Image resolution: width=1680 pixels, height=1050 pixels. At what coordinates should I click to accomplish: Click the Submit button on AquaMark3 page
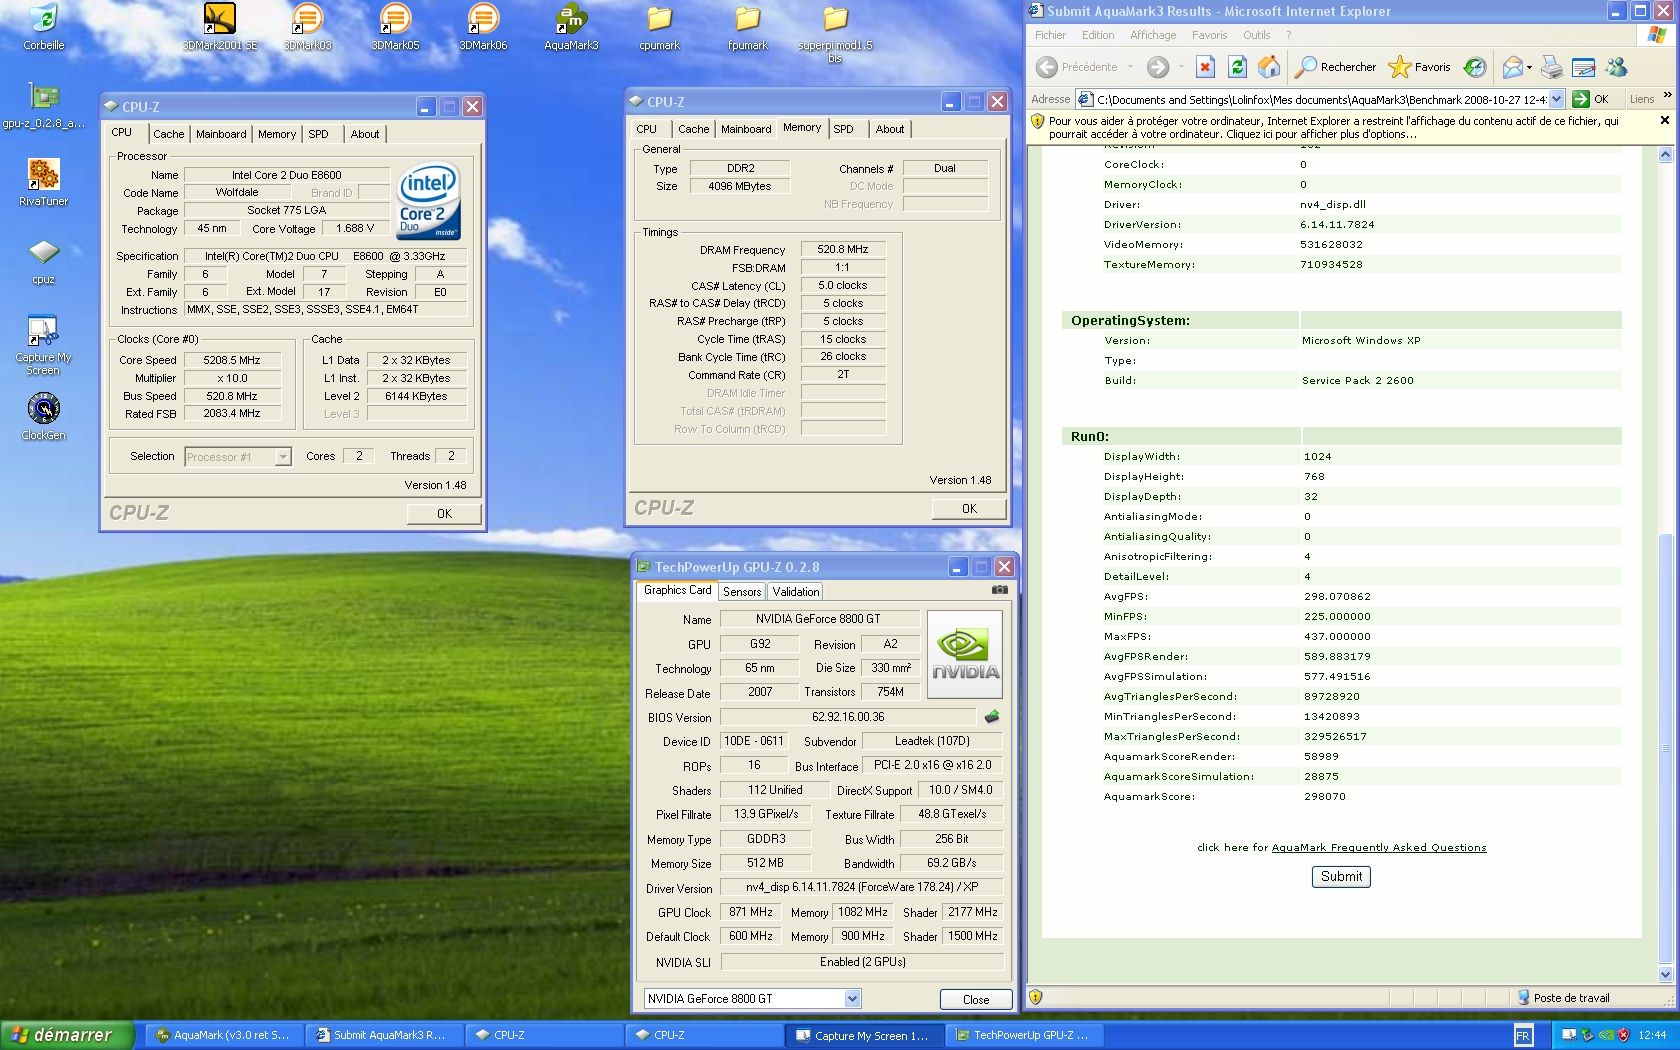click(1341, 877)
